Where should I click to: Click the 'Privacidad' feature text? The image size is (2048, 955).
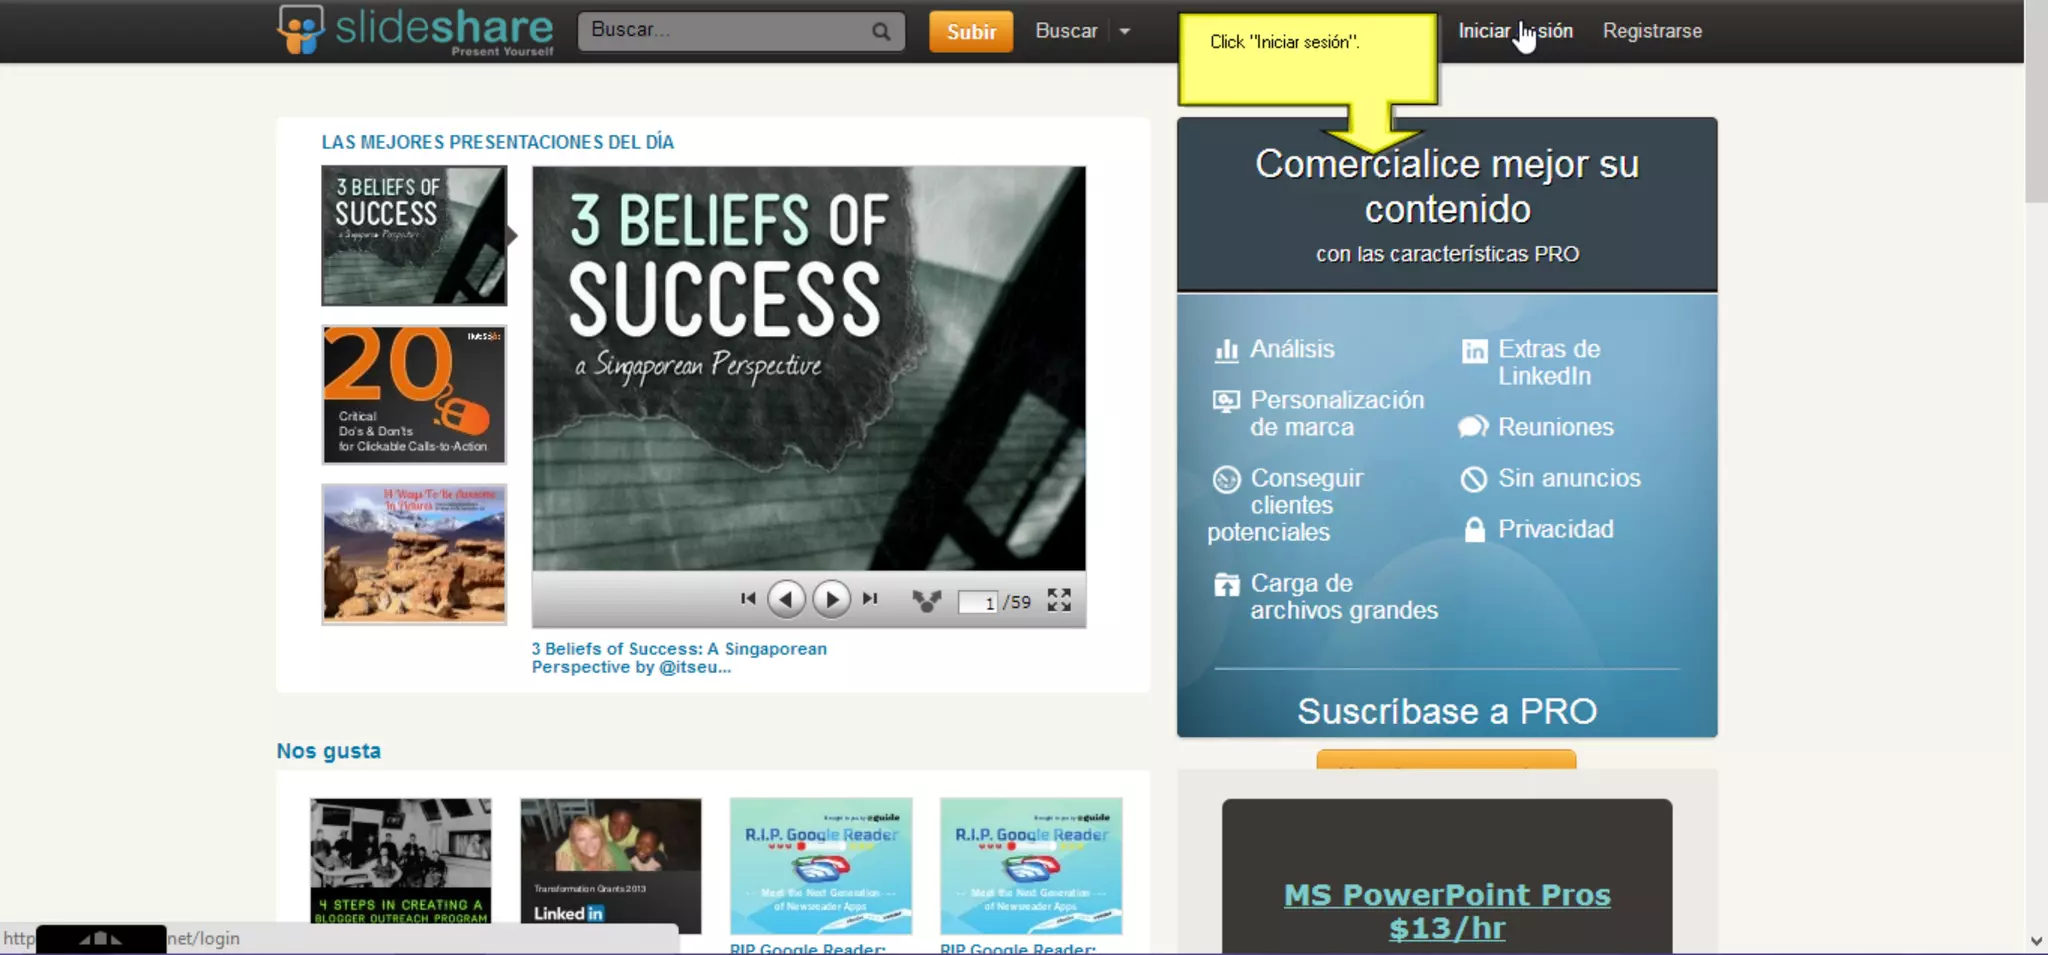click(1556, 529)
